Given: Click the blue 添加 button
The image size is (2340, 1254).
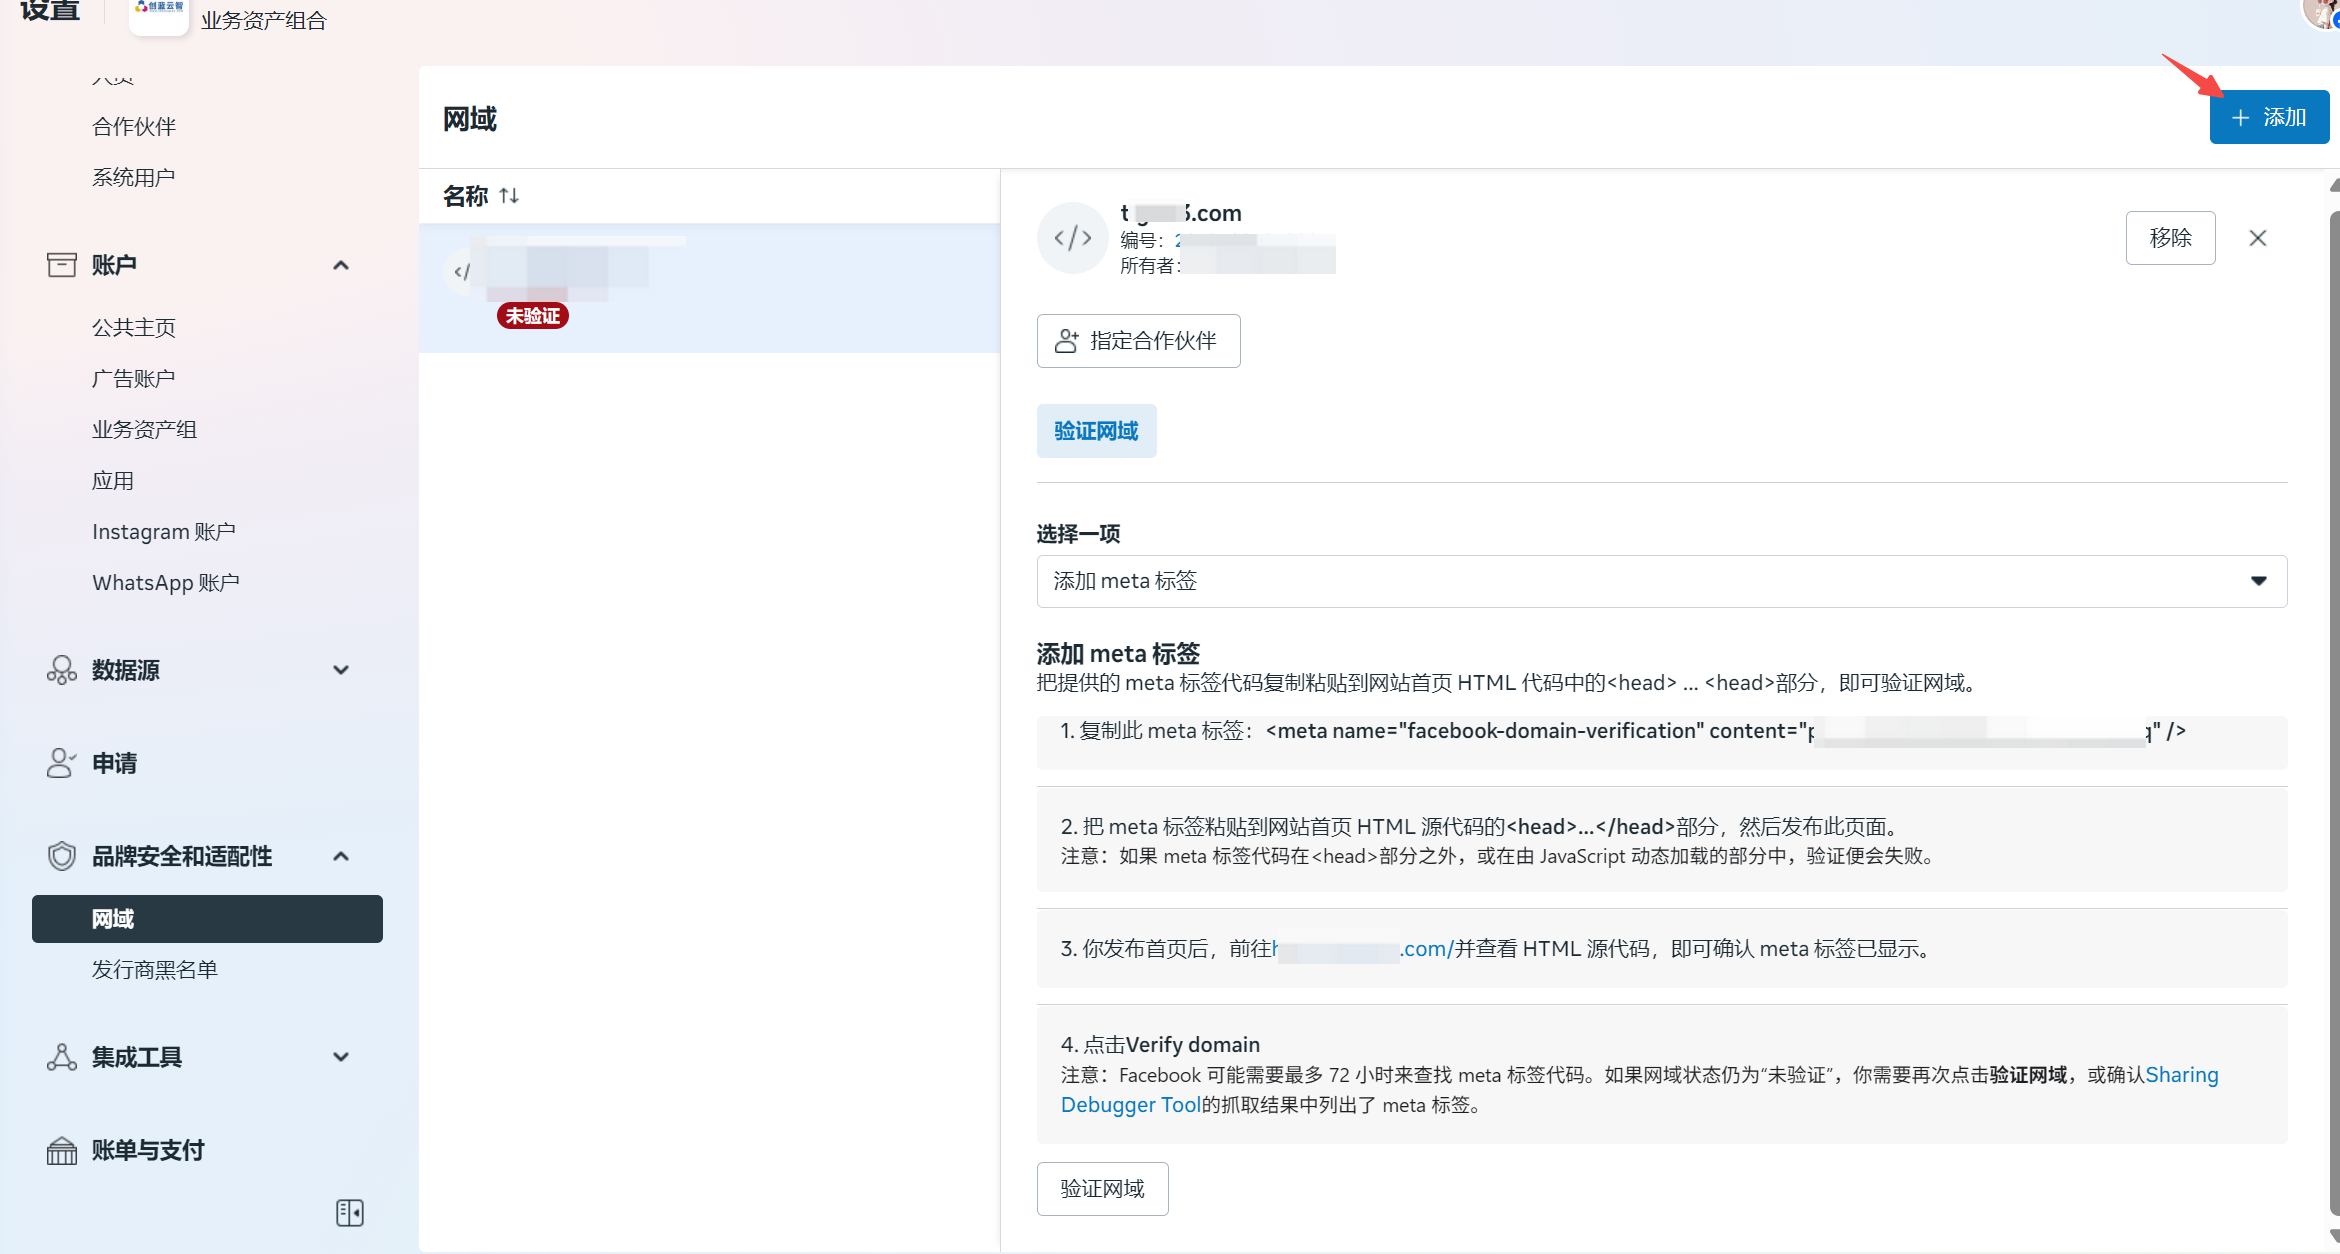Looking at the screenshot, I should coord(2268,118).
